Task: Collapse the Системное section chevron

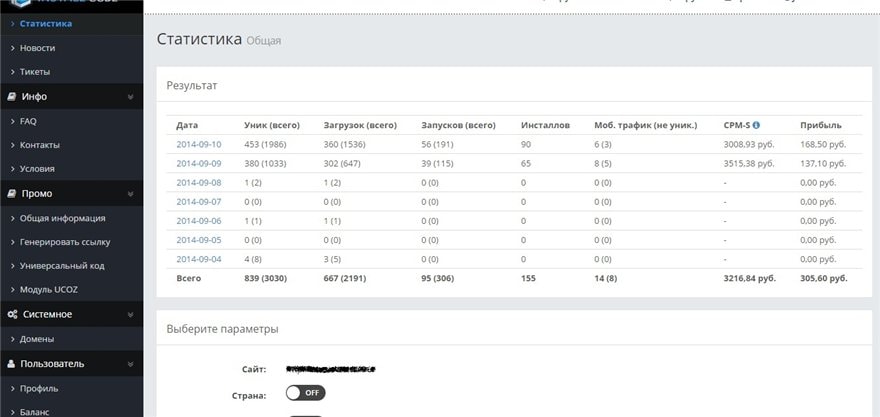Action: [x=130, y=315]
